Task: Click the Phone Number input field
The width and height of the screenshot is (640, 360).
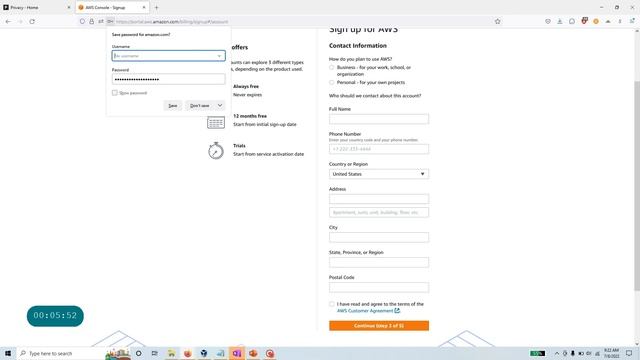Action: (x=379, y=149)
